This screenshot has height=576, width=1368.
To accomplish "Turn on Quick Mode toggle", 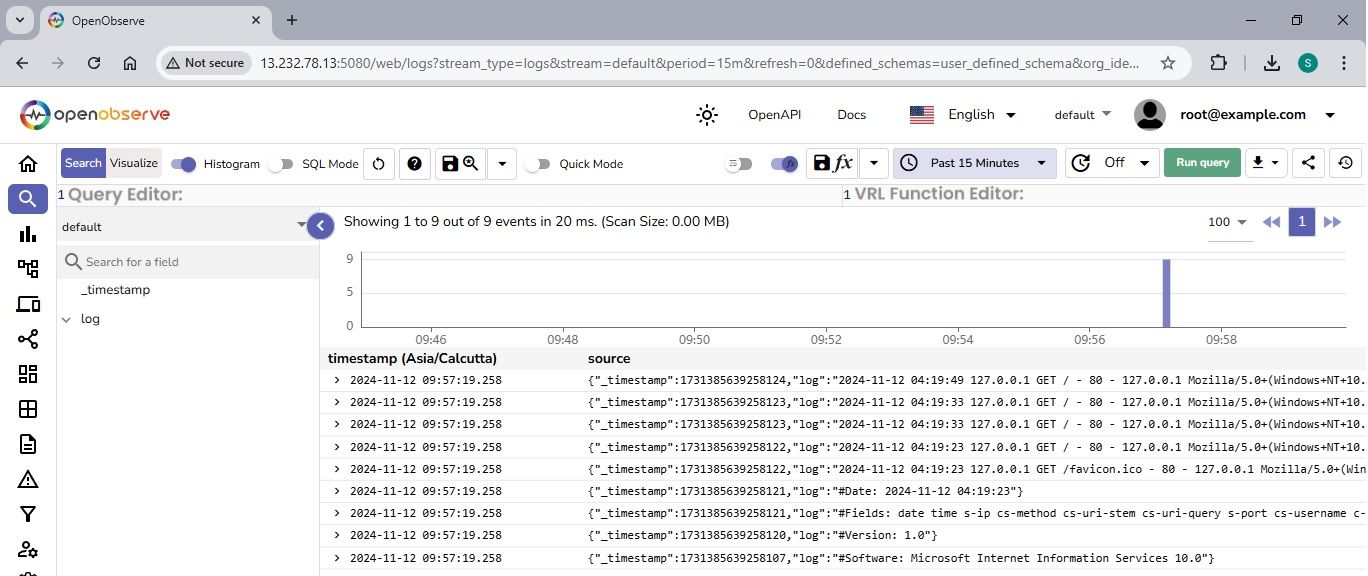I will [x=538, y=164].
